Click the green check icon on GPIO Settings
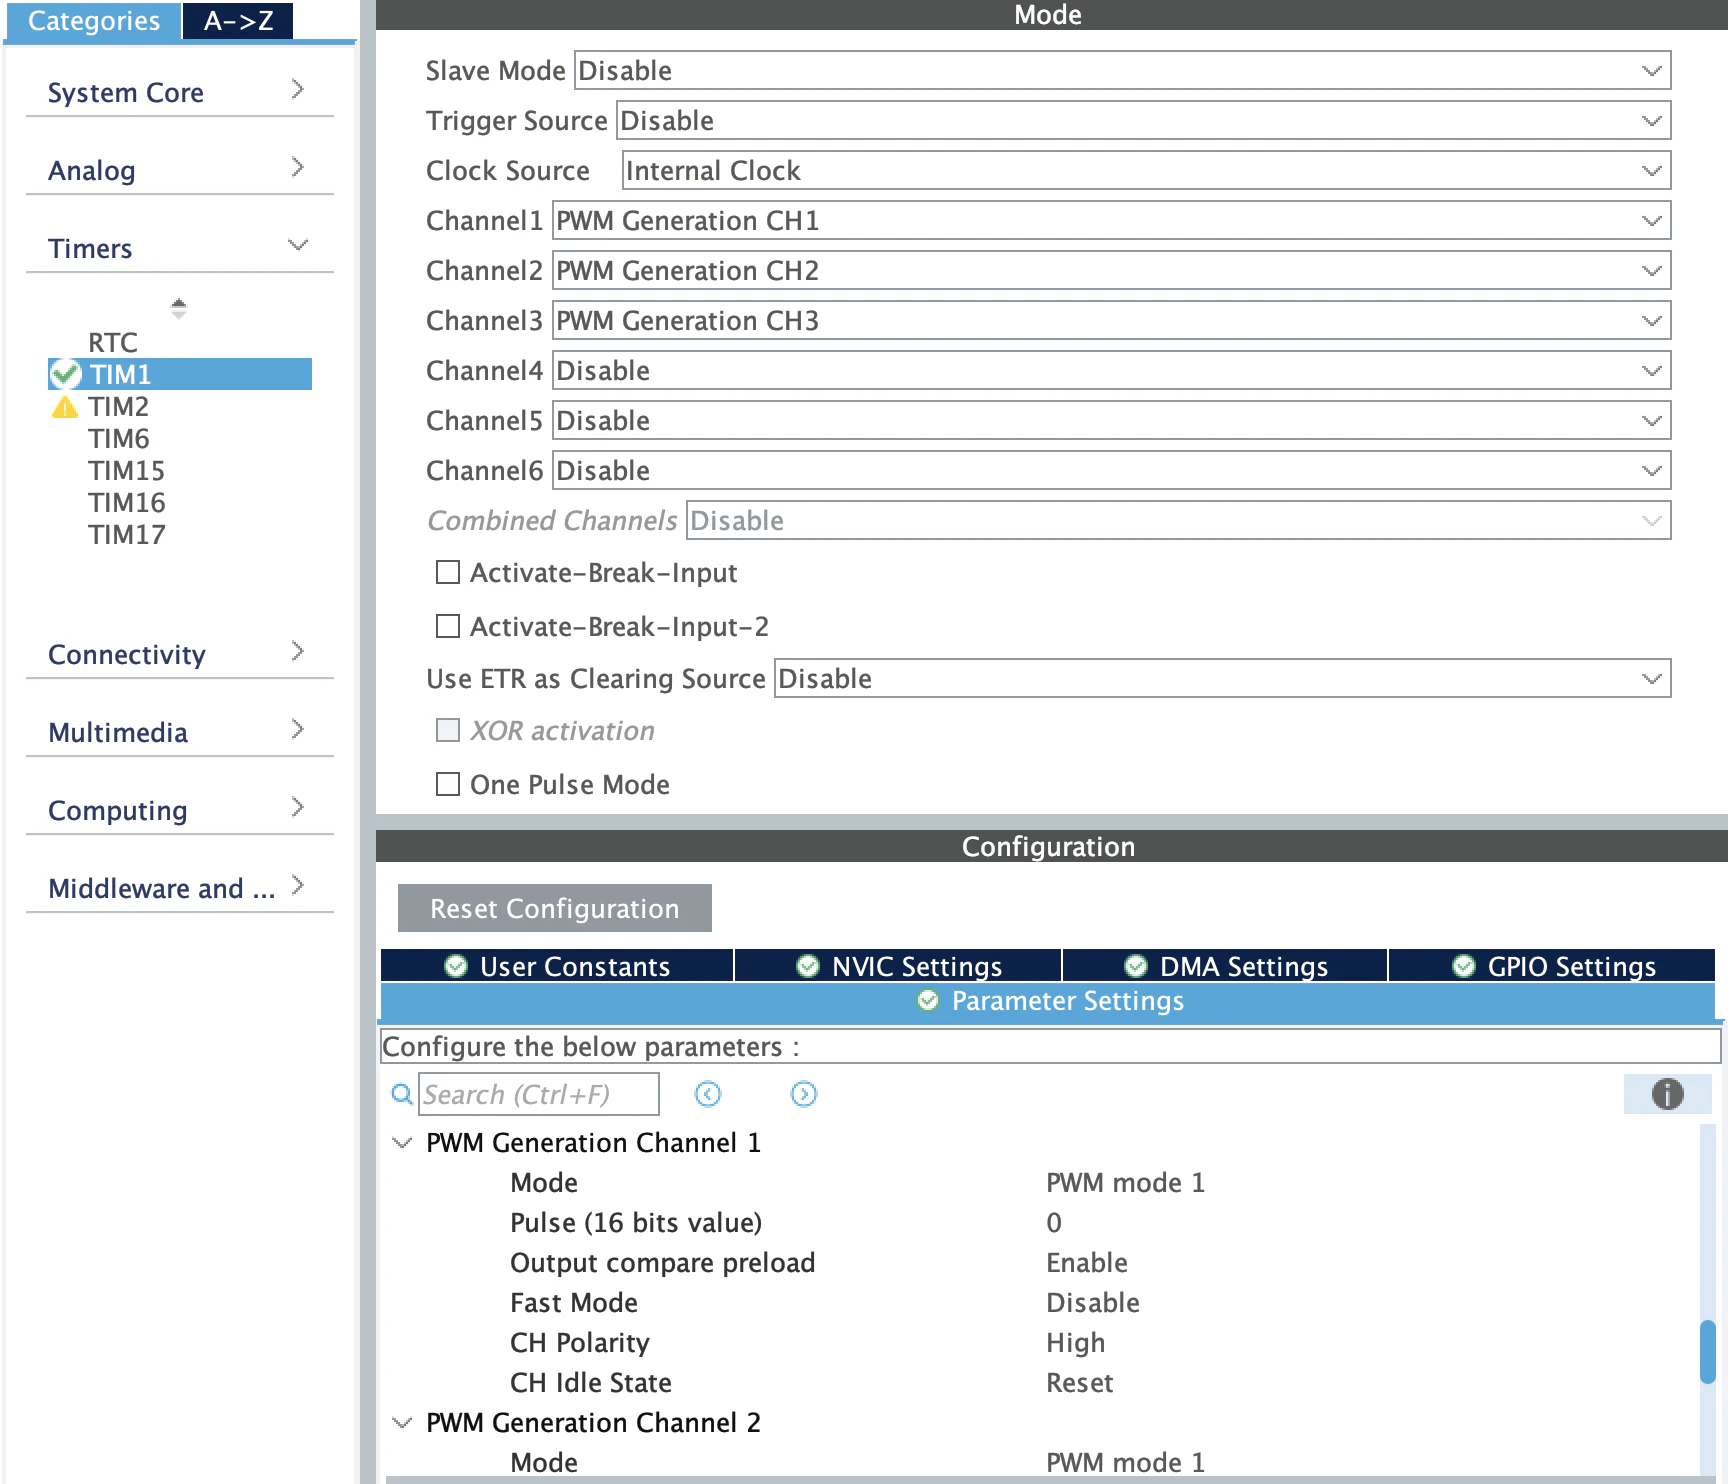The height and width of the screenshot is (1484, 1728). (x=1464, y=966)
